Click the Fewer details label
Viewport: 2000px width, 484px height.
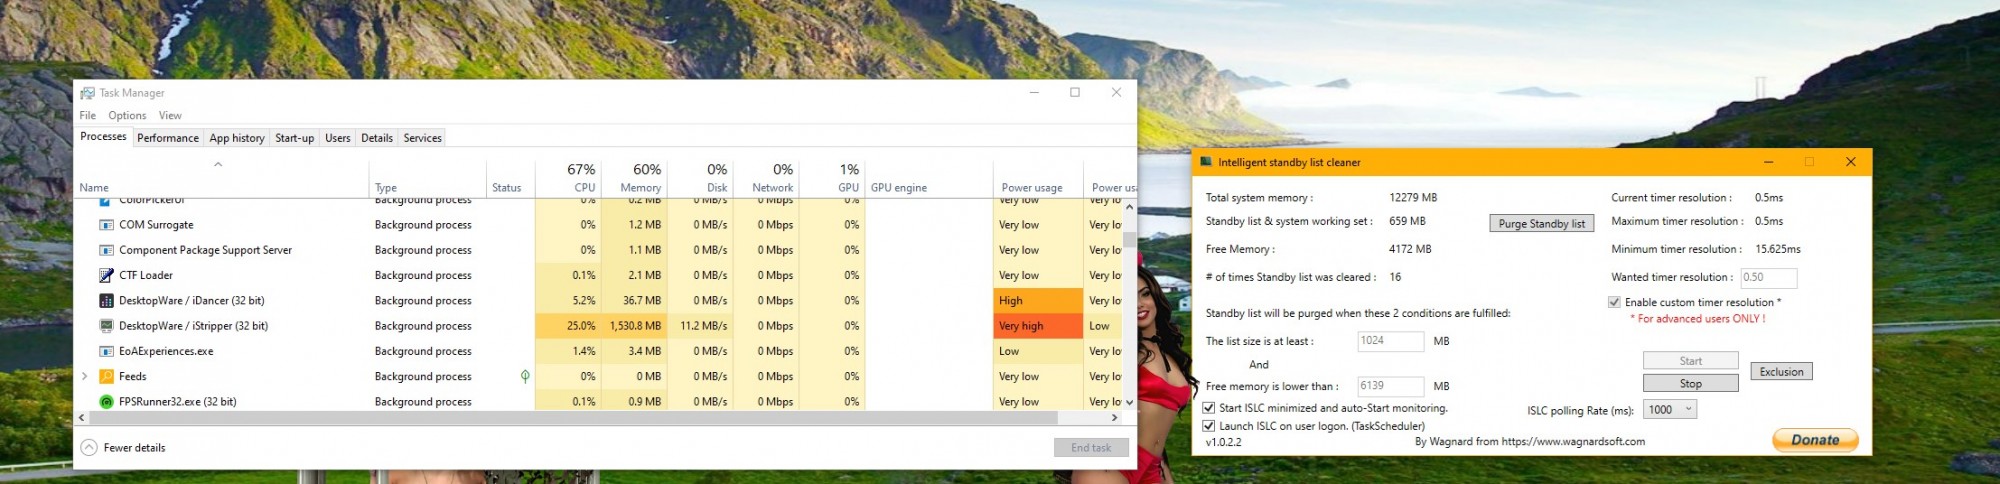[x=134, y=448]
